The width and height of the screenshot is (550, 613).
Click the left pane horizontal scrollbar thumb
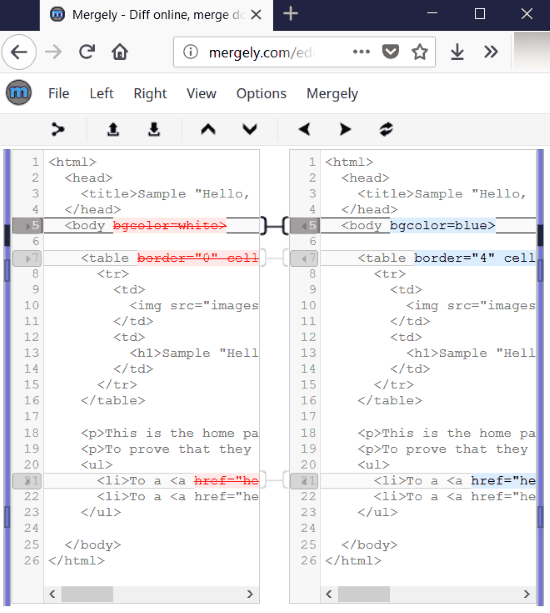[x=87, y=594]
